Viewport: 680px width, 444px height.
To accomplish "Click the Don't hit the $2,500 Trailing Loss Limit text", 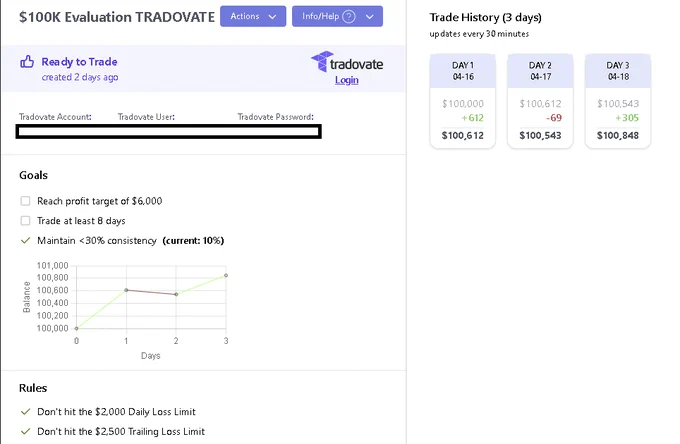I will [121, 432].
